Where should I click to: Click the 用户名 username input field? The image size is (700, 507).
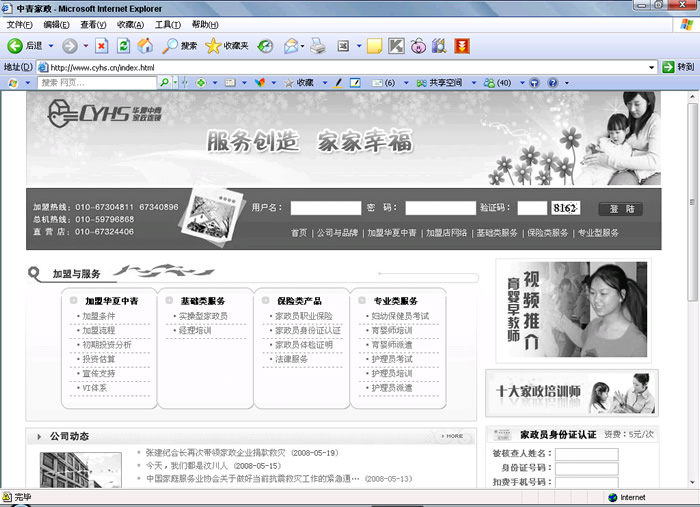tap(325, 208)
